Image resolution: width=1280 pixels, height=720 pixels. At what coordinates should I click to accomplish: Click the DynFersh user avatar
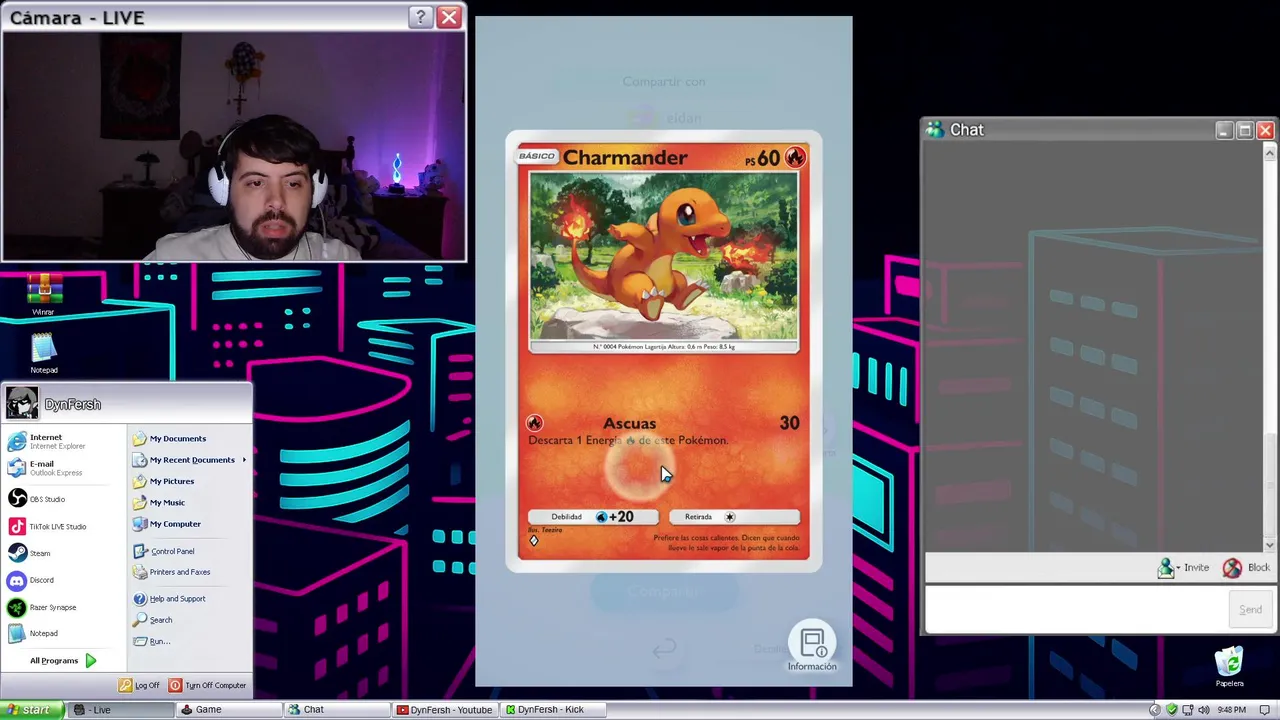click(x=22, y=403)
